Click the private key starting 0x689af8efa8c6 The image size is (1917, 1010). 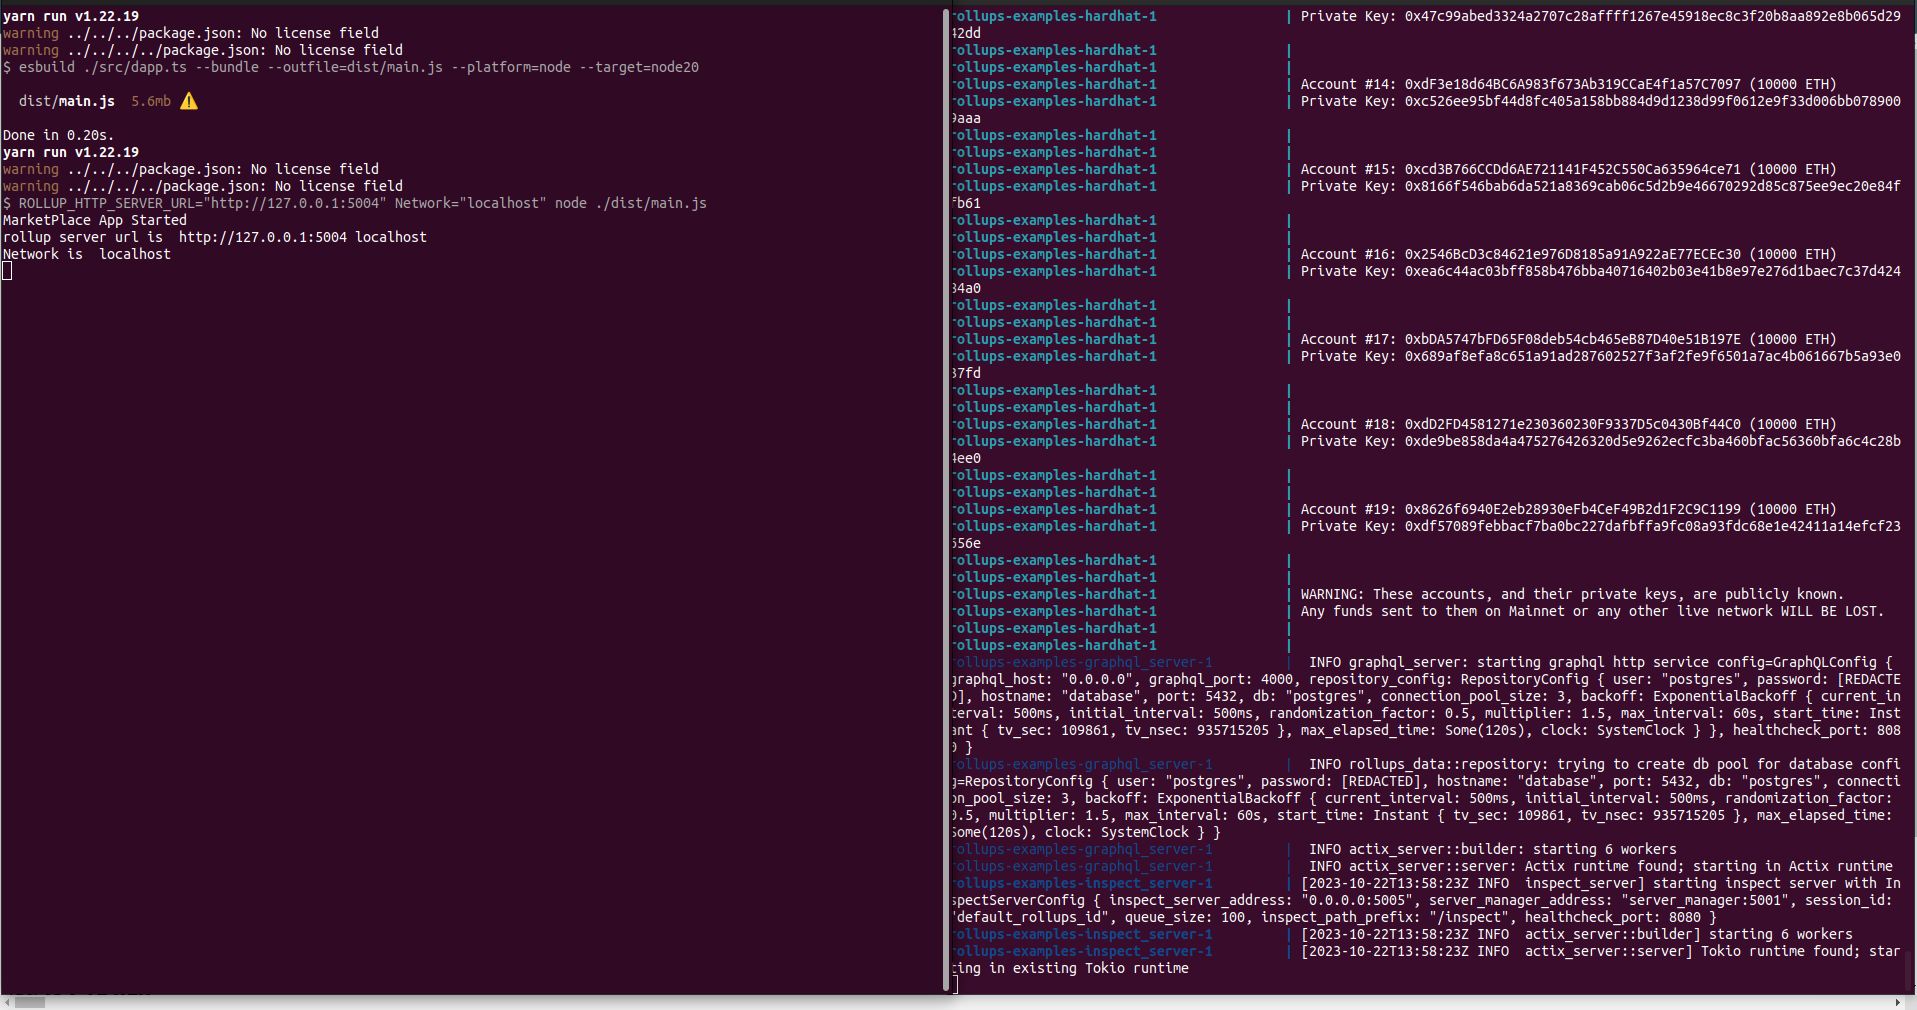pos(1600,356)
